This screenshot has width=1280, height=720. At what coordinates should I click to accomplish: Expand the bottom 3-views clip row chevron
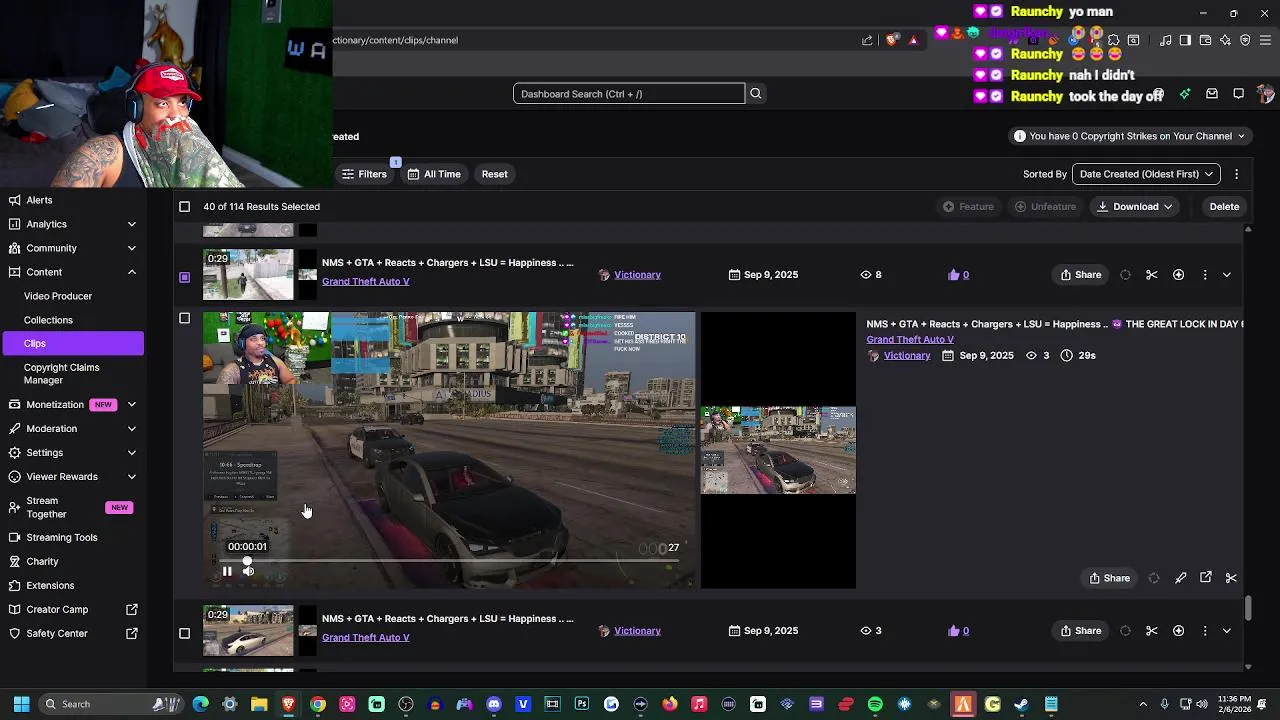(x=1227, y=631)
